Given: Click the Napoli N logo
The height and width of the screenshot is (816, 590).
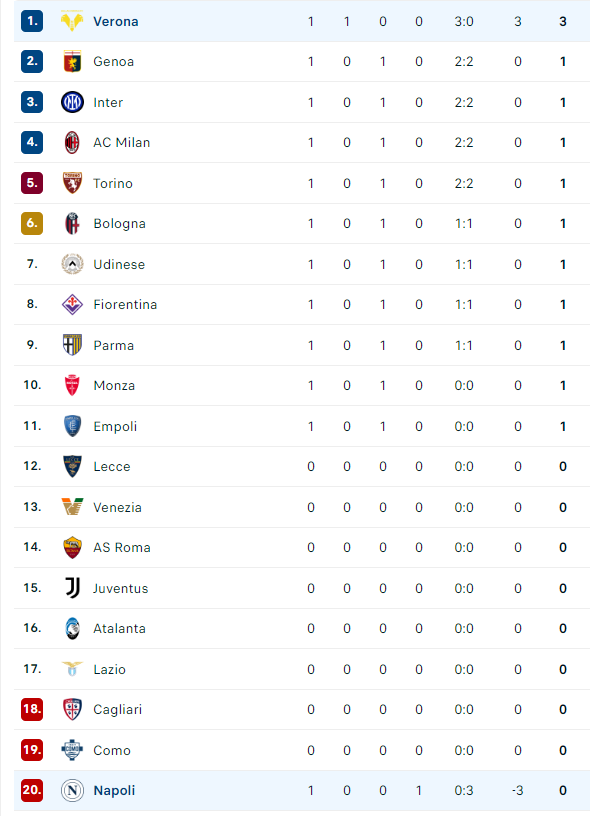Looking at the screenshot, I should click(x=72, y=790).
